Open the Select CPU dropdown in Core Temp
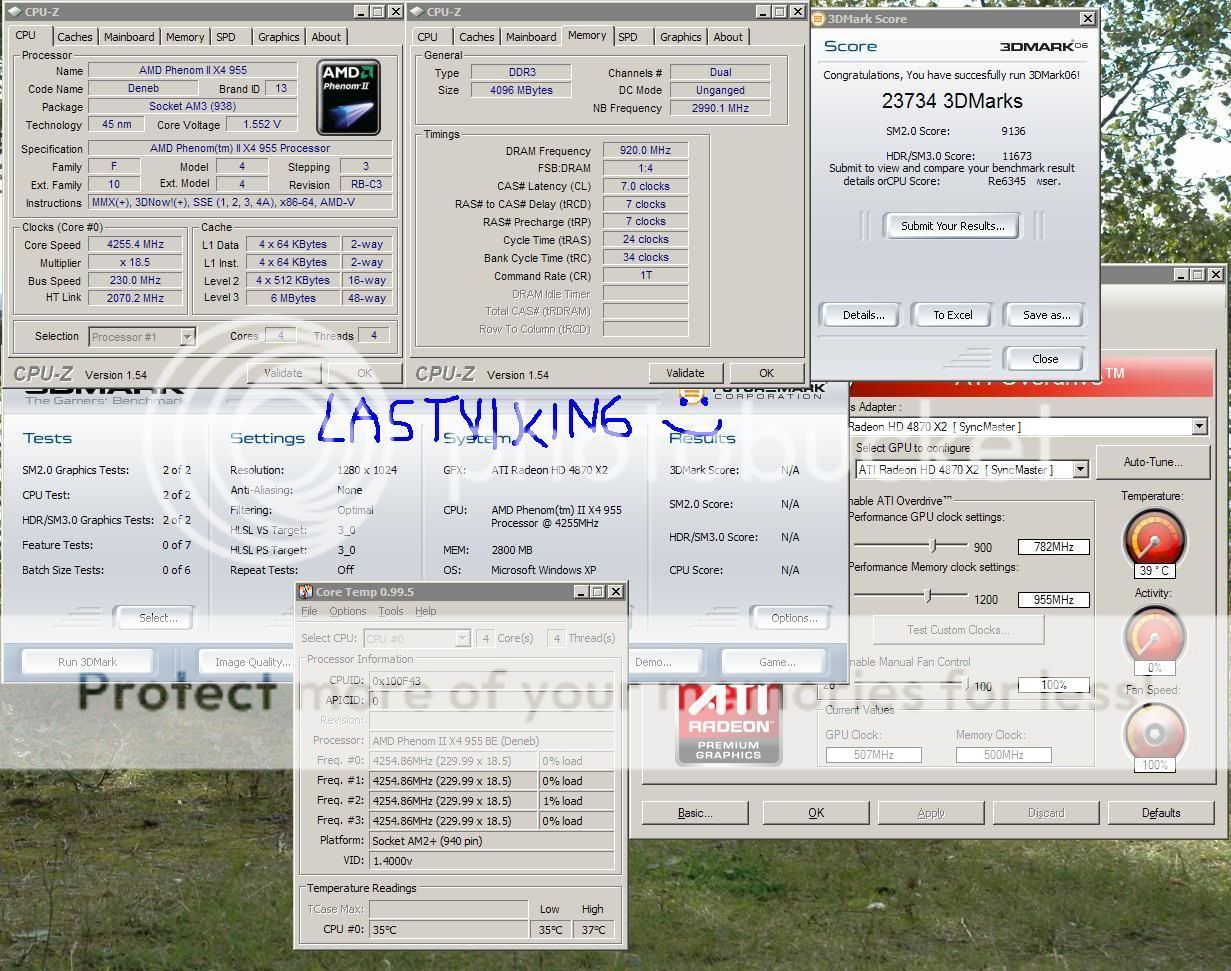The width and height of the screenshot is (1231, 971). (x=461, y=638)
